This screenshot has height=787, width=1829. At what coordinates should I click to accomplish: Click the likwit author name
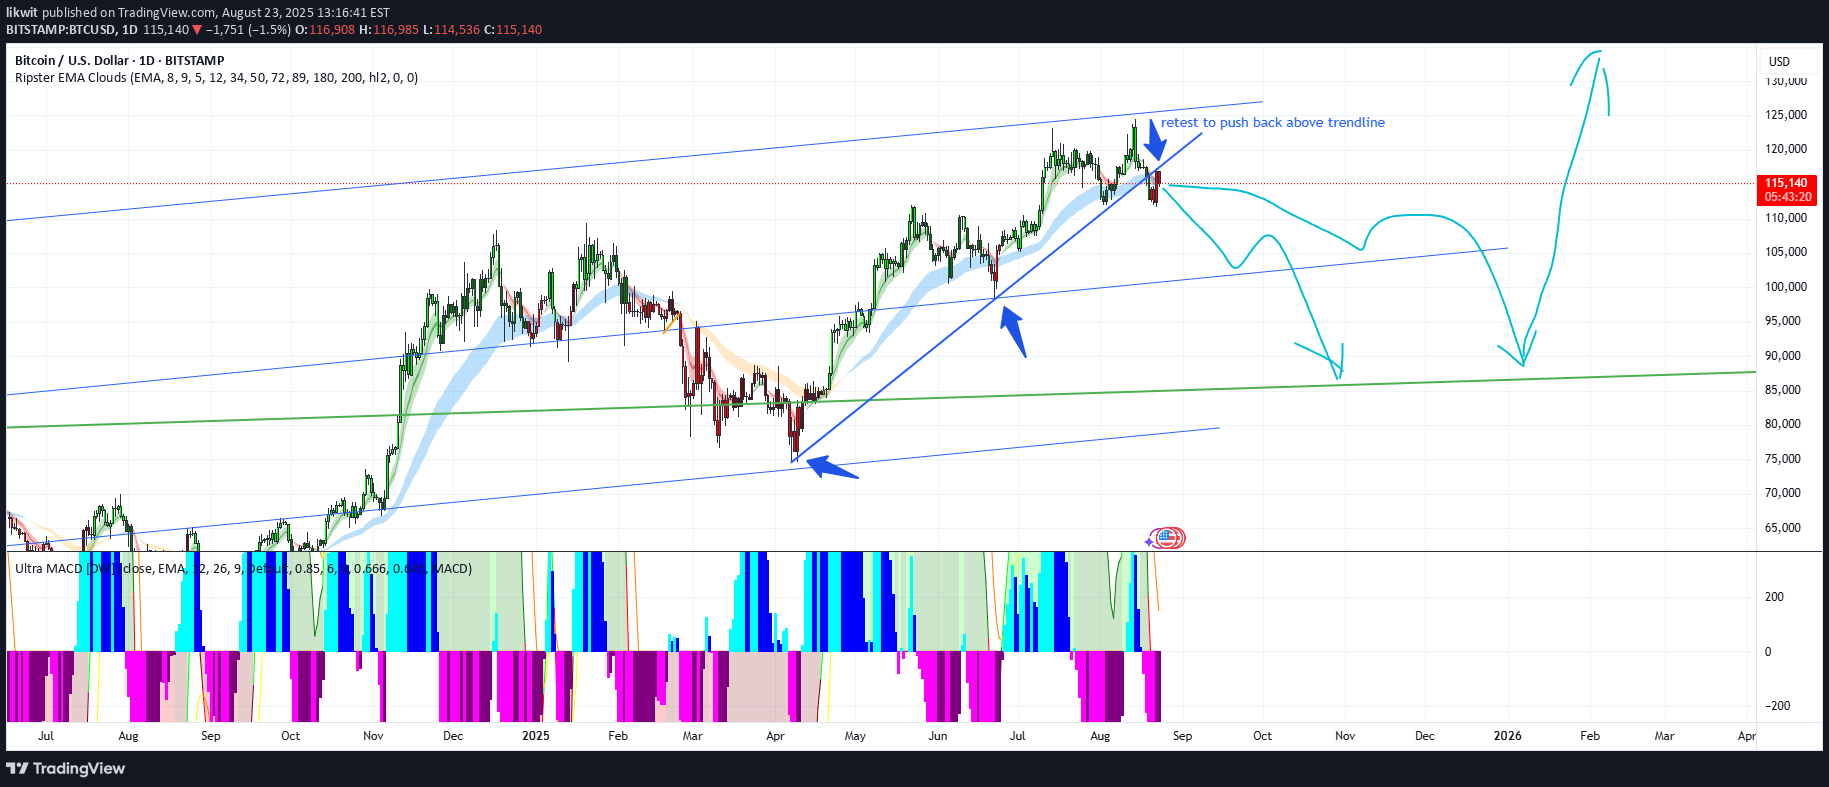(22, 13)
